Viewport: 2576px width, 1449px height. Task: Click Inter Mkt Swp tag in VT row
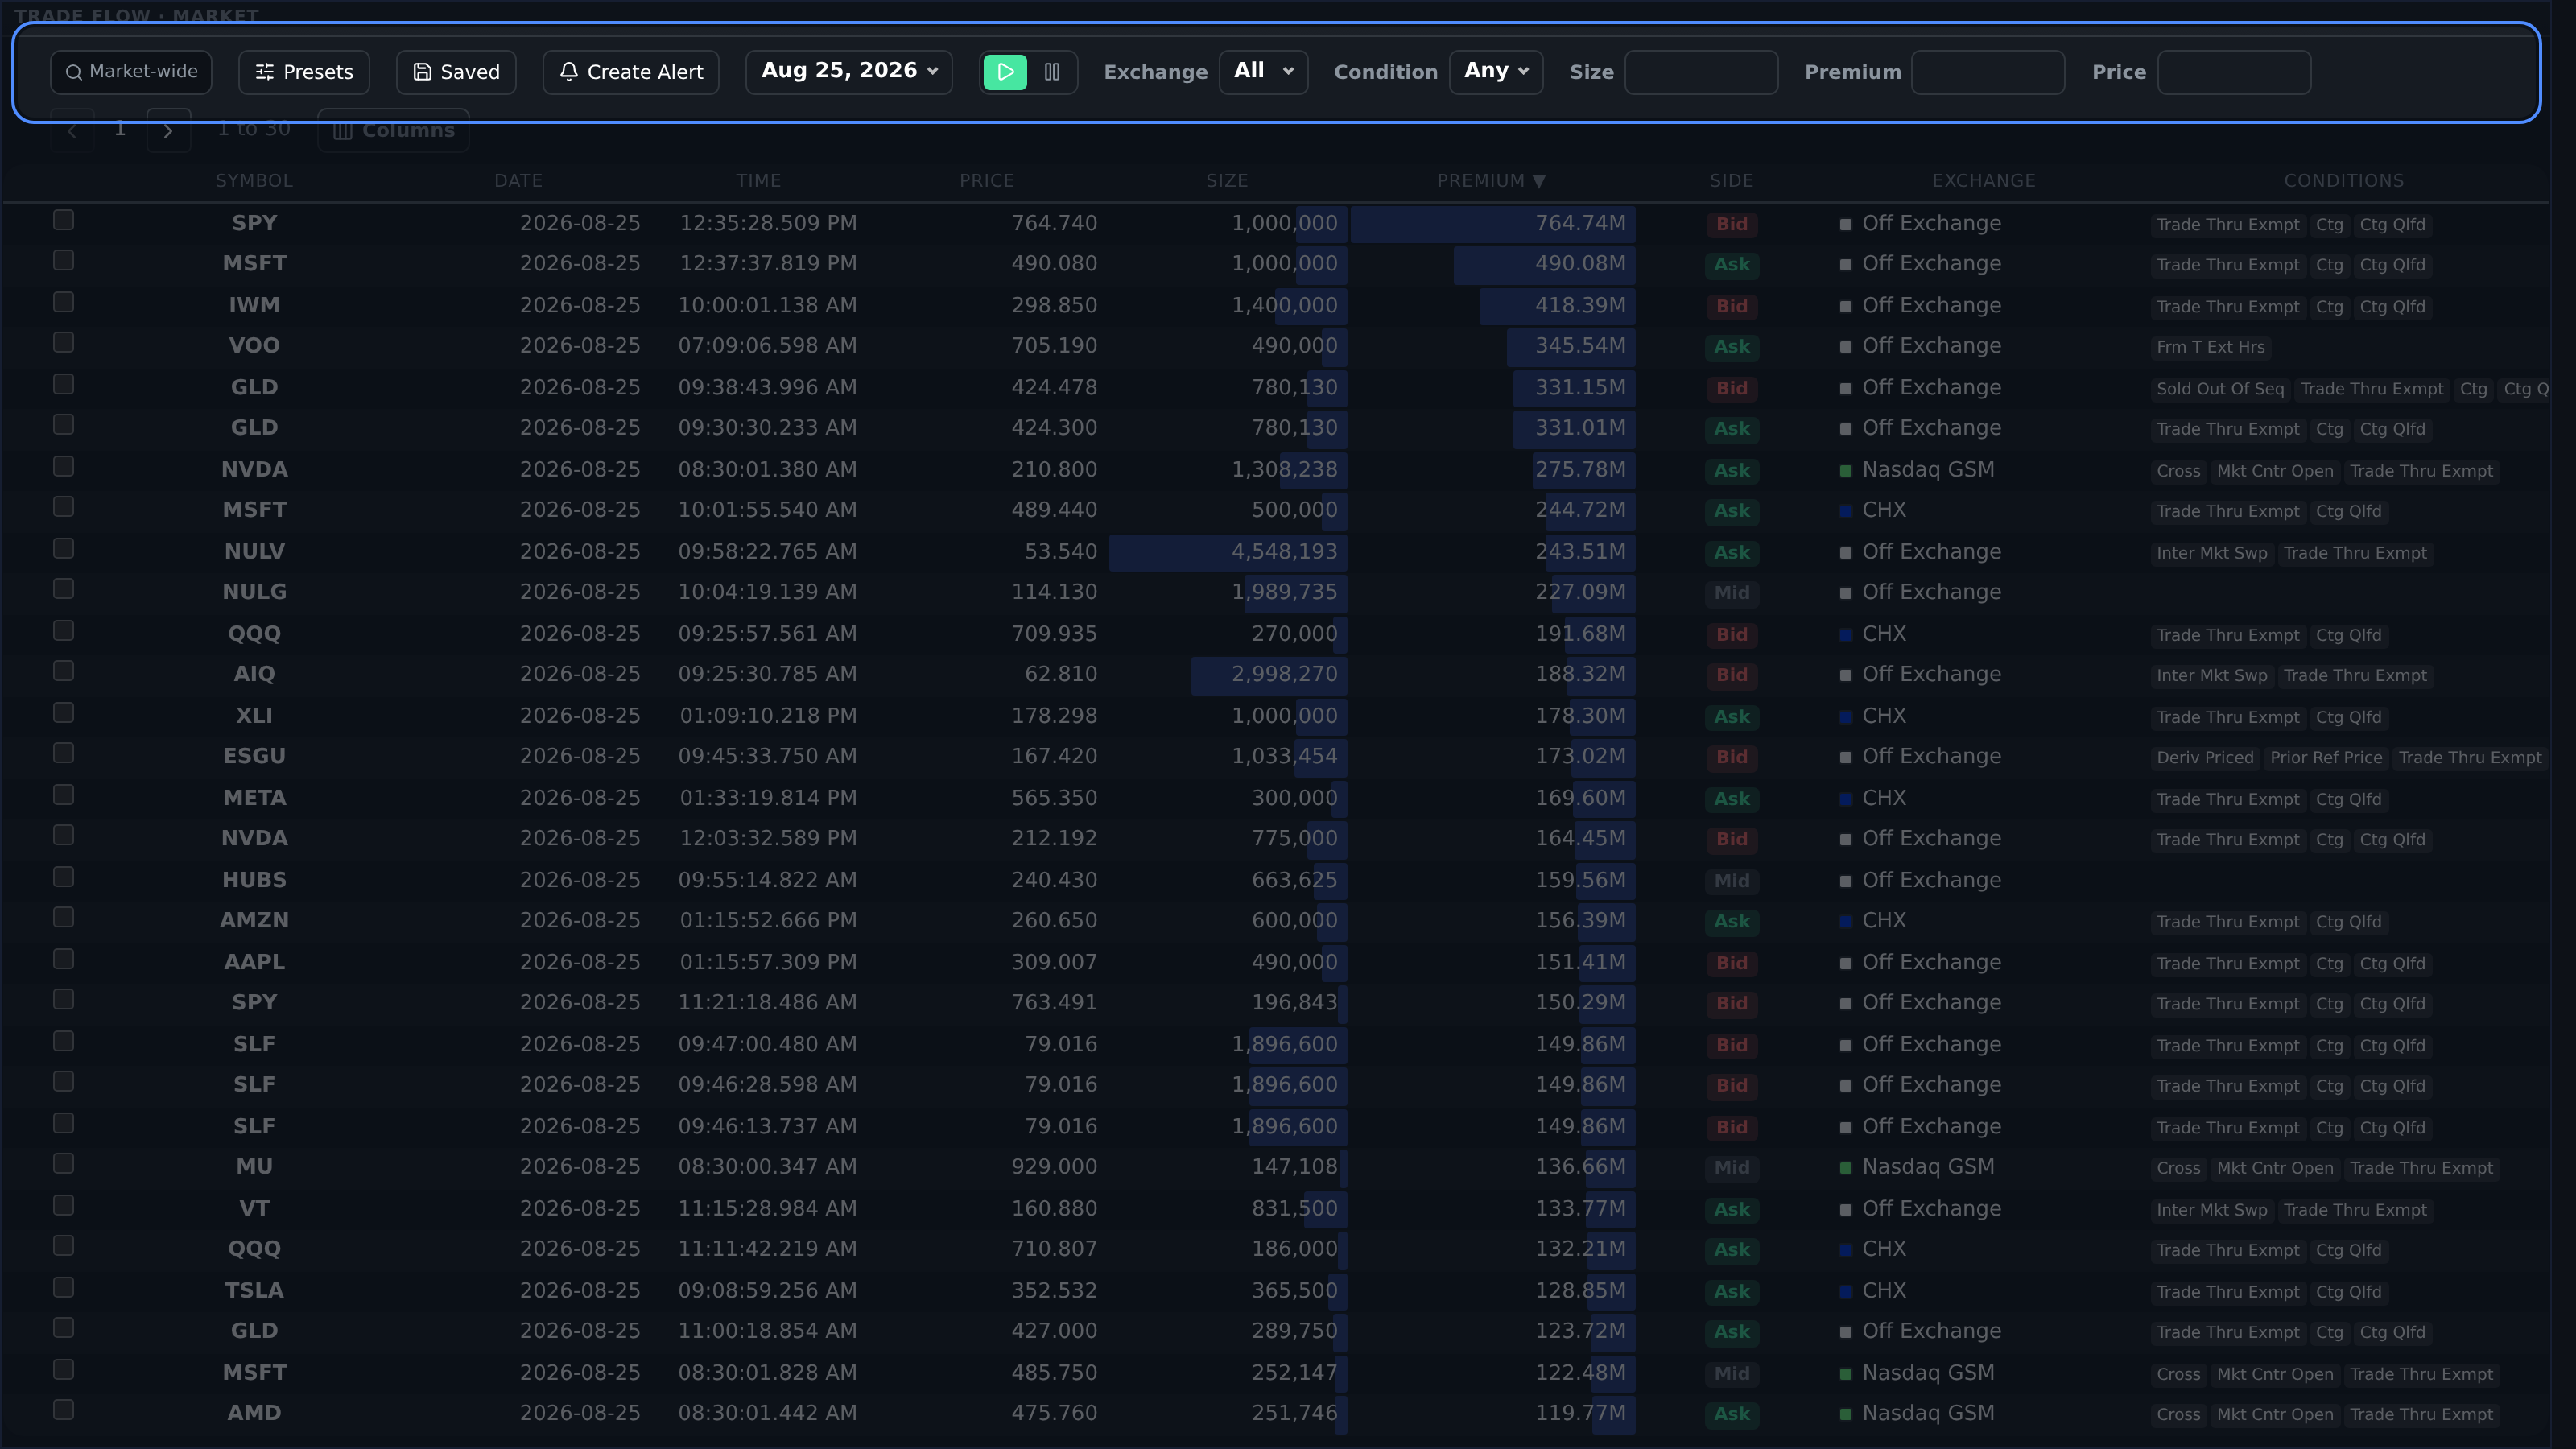pyautogui.click(x=2212, y=1210)
